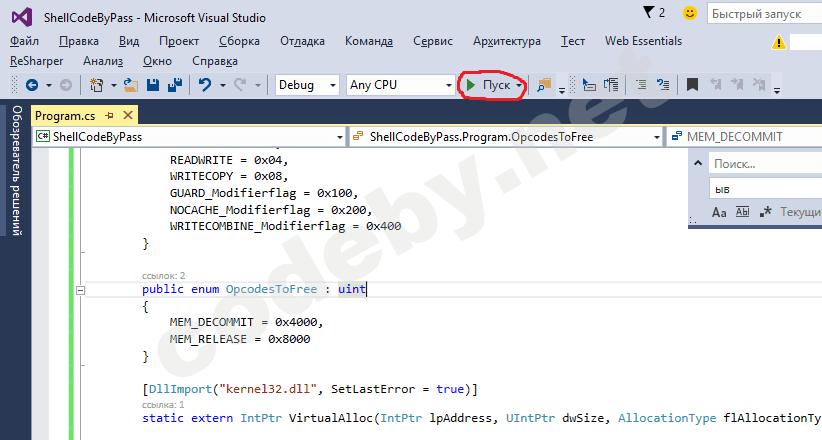Collapse the OpcodesToFree enum code block
Viewport: 822px width, 440px height.
click(81, 290)
